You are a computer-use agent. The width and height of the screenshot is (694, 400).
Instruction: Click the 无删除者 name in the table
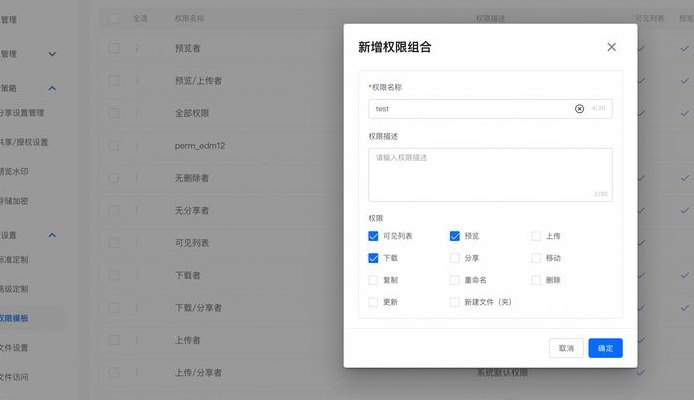[x=192, y=178]
